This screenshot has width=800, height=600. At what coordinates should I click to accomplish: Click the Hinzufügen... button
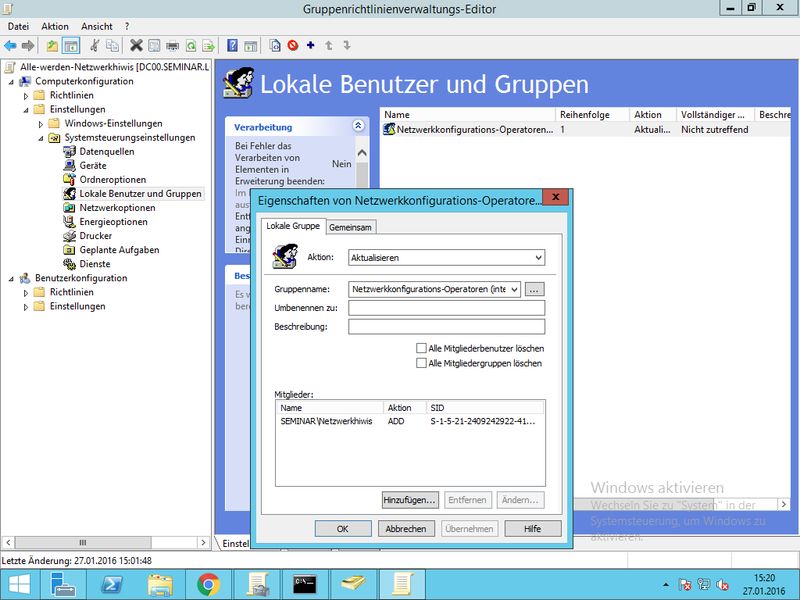tap(410, 499)
